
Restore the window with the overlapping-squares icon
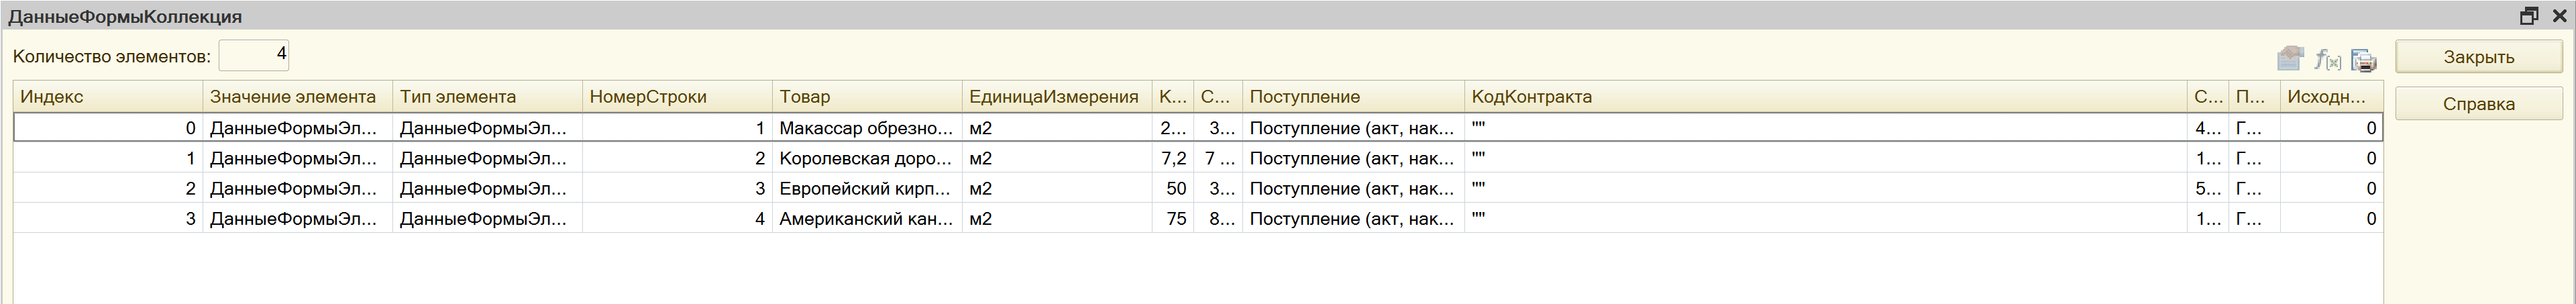2529,16
